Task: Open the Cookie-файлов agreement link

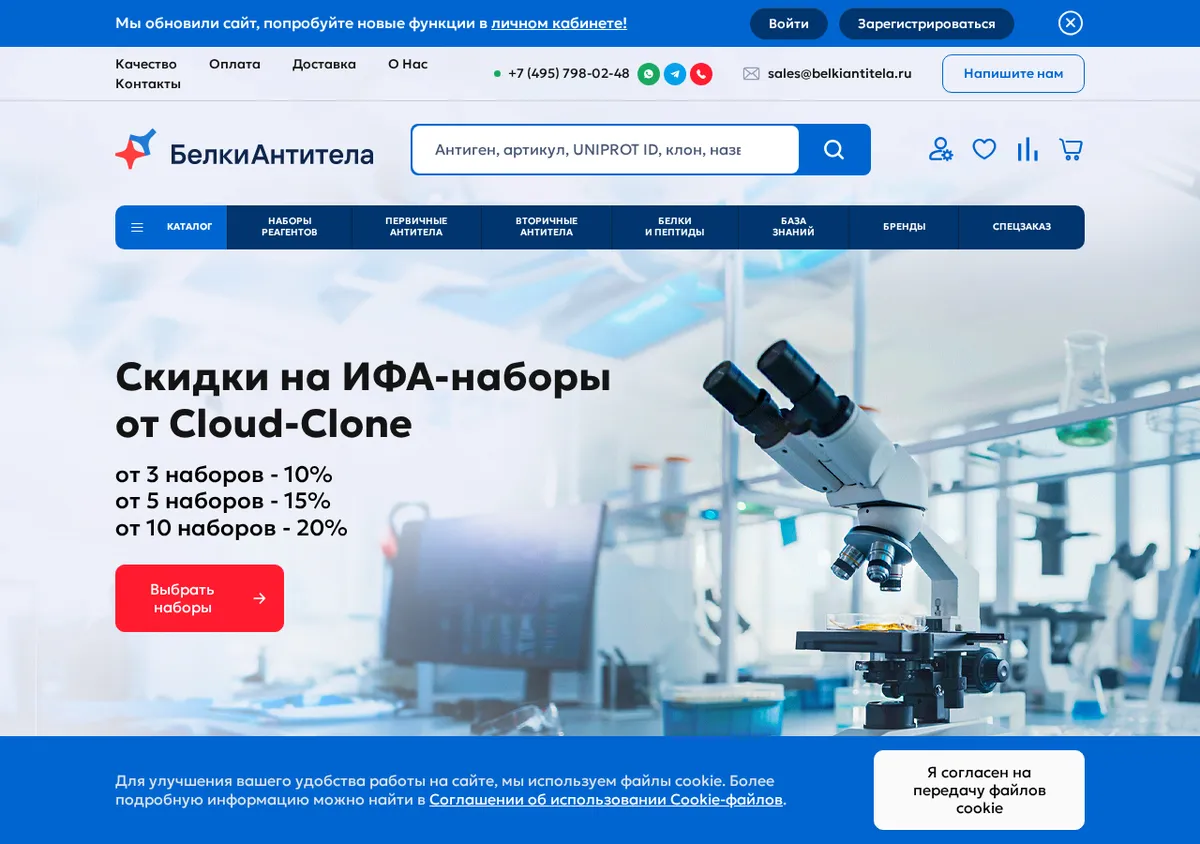Action: click(606, 800)
